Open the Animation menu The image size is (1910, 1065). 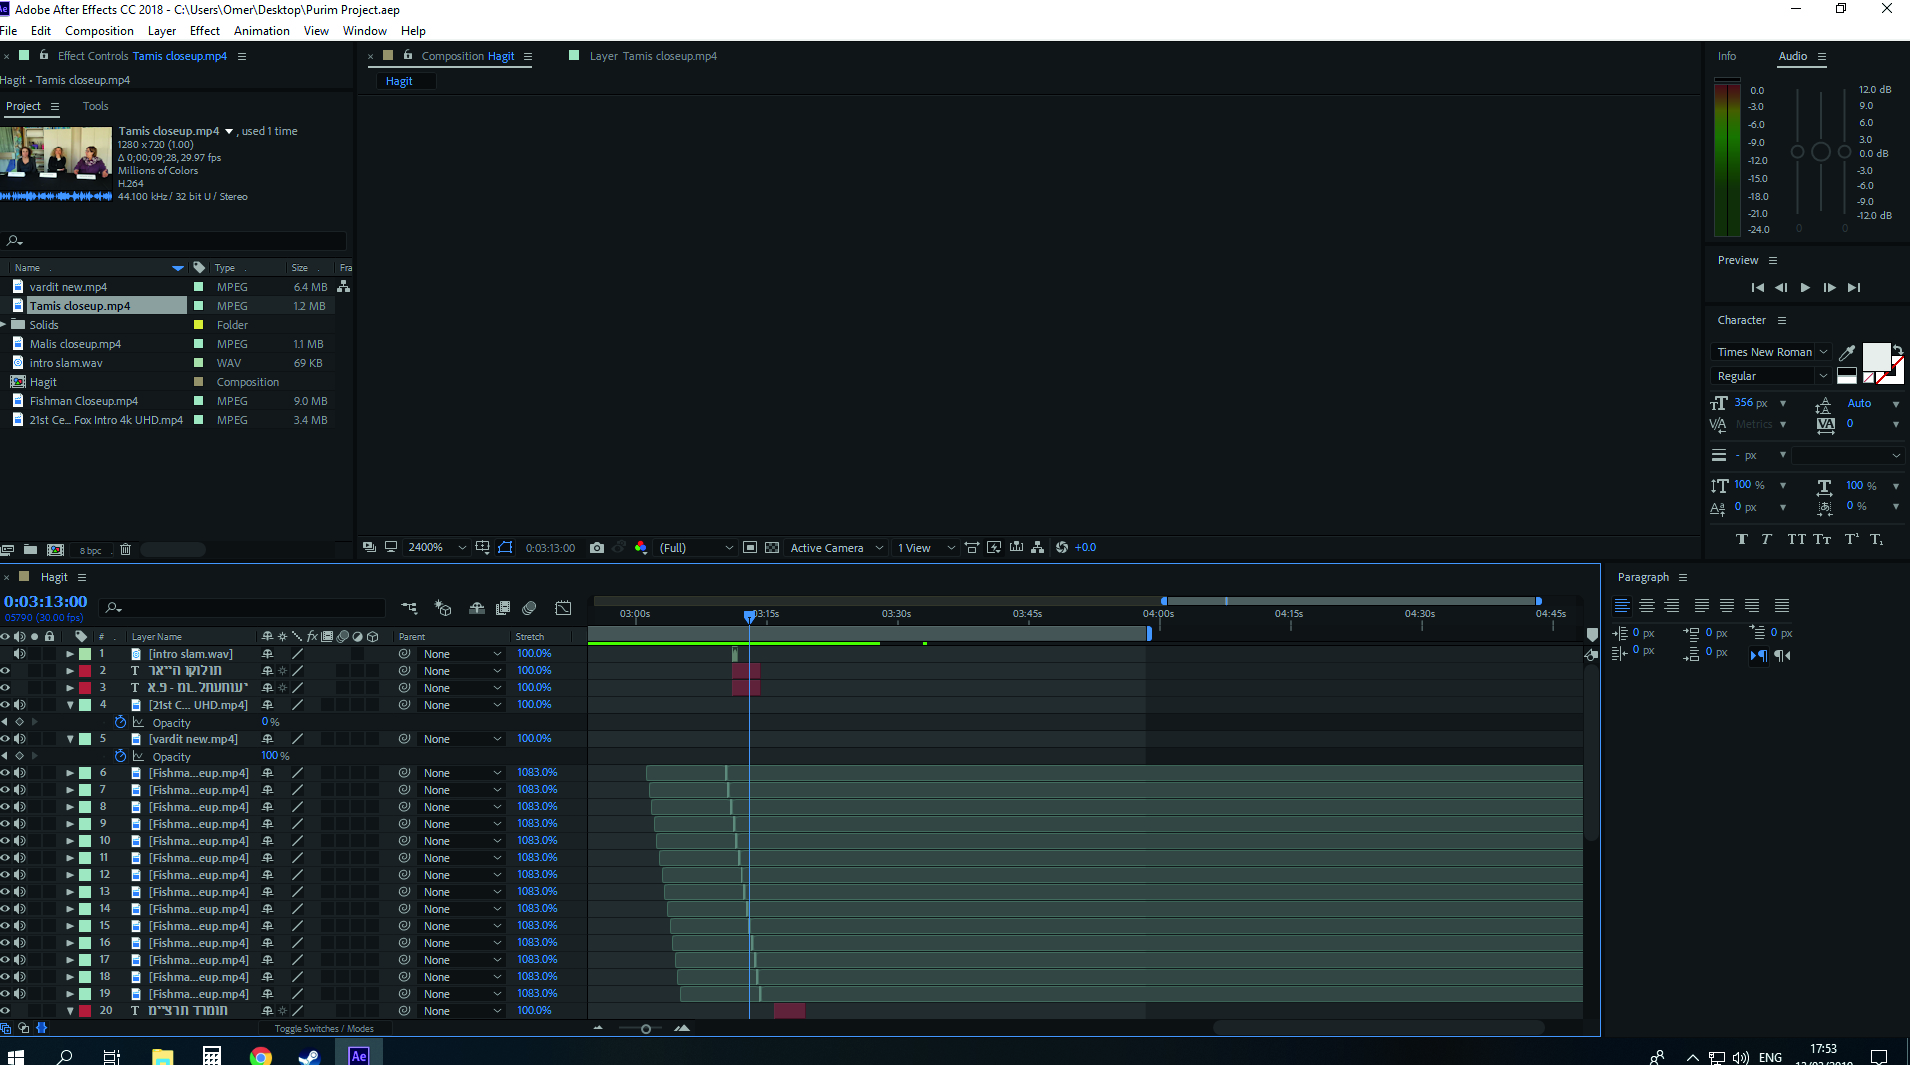click(262, 31)
